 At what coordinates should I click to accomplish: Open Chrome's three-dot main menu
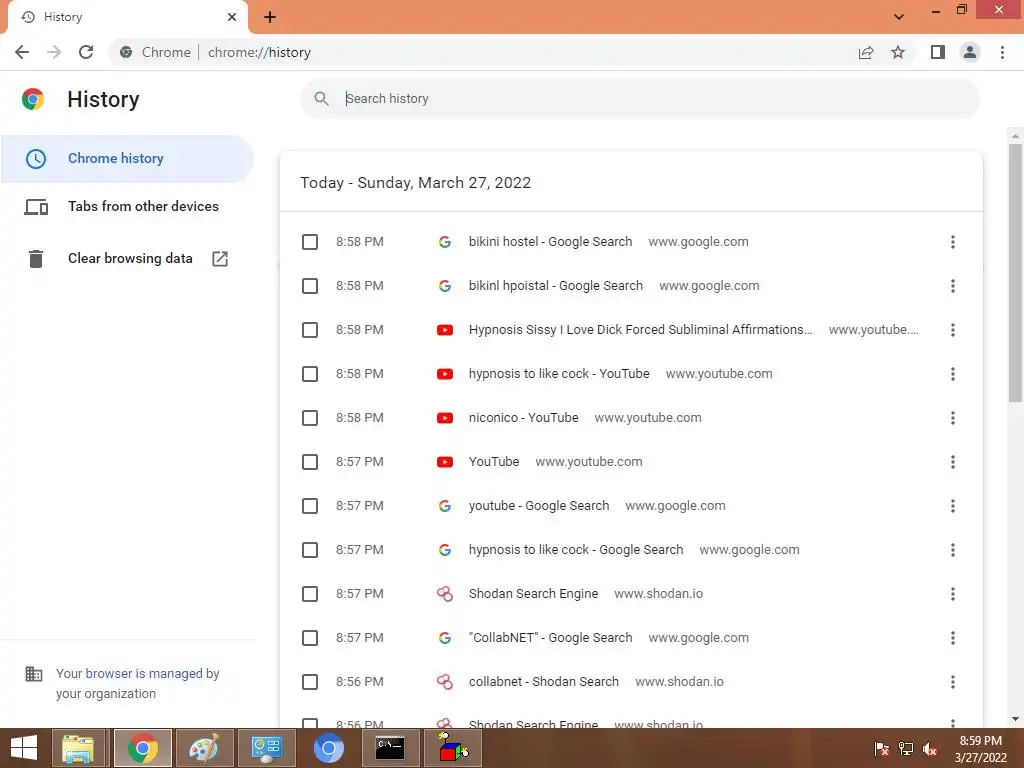tap(1002, 52)
